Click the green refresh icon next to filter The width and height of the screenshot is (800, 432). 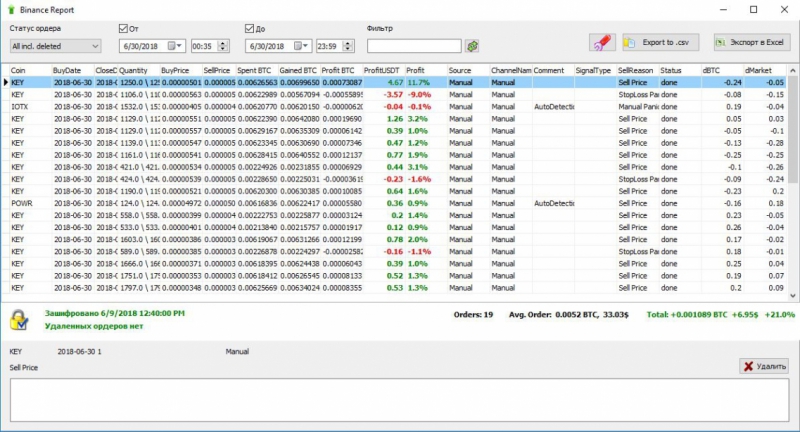pyautogui.click(x=472, y=46)
